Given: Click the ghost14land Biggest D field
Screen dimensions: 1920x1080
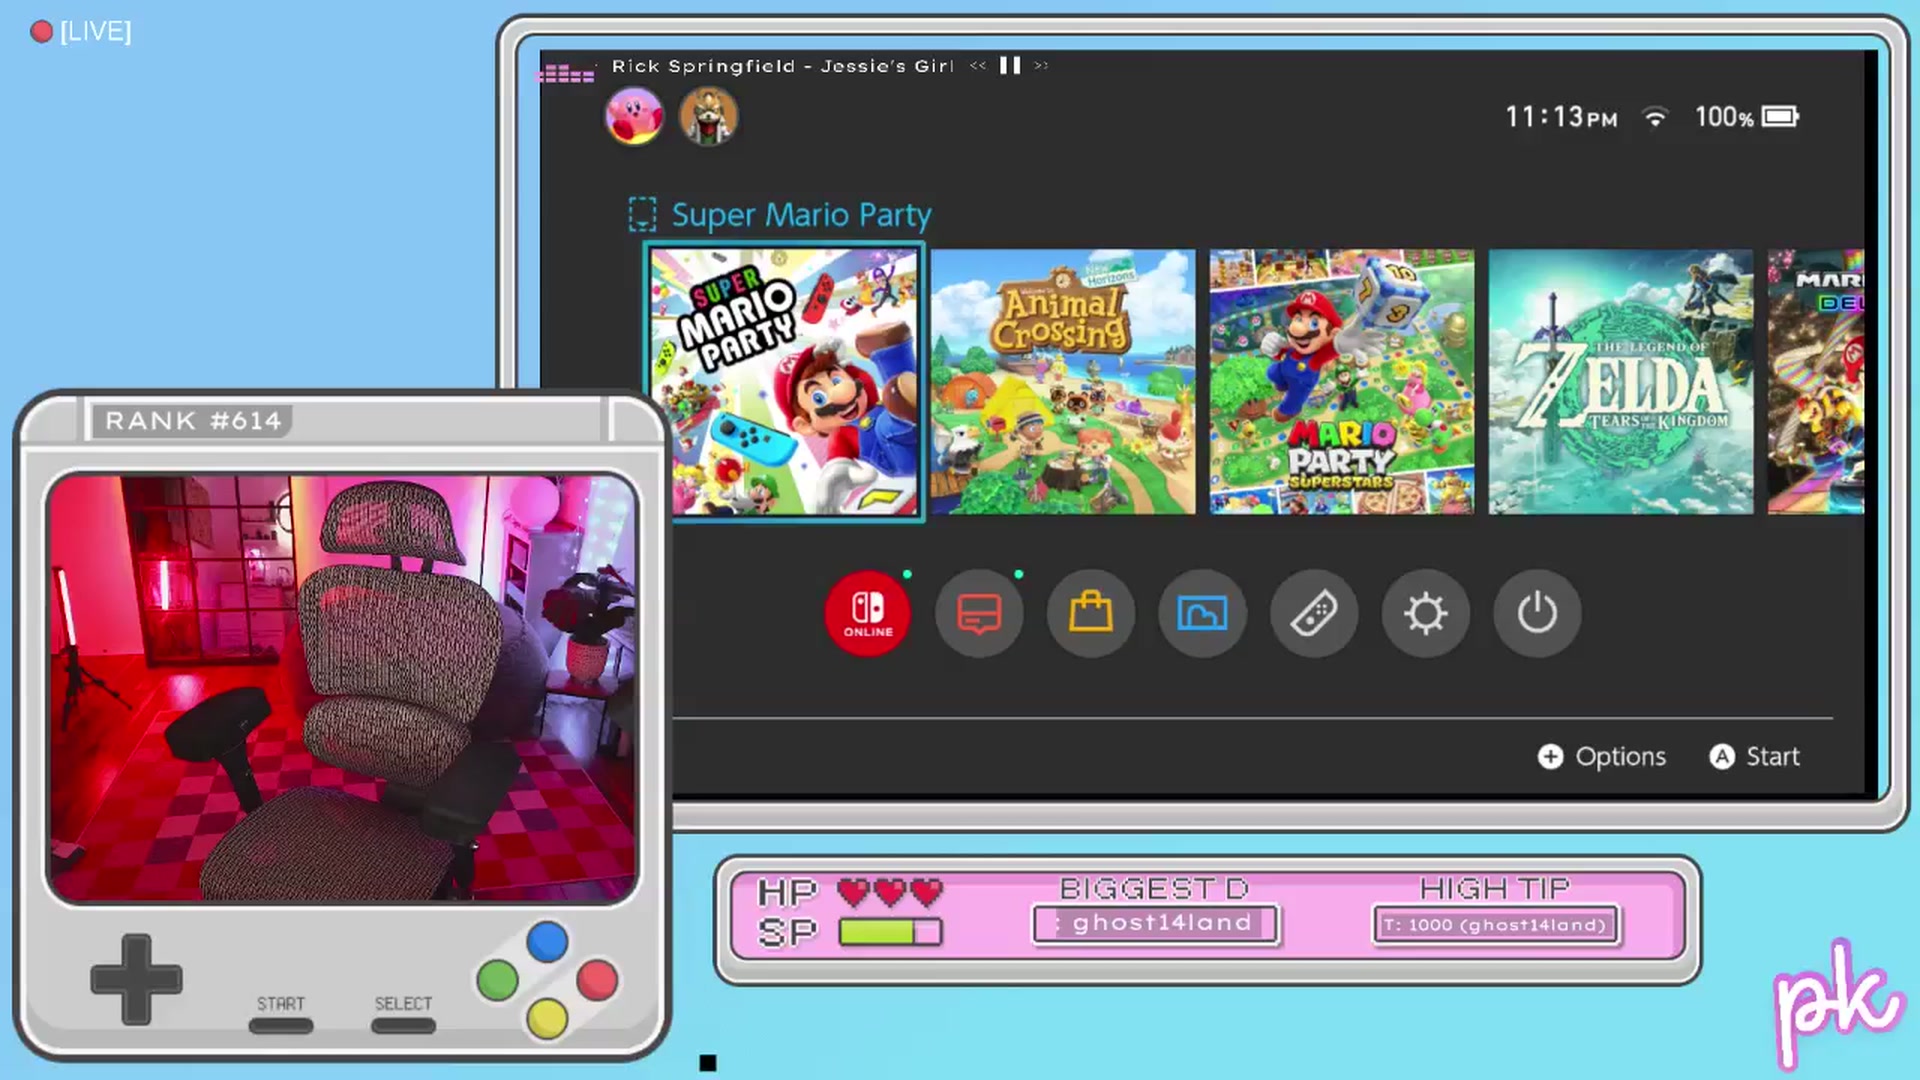Looking at the screenshot, I should tap(1155, 923).
